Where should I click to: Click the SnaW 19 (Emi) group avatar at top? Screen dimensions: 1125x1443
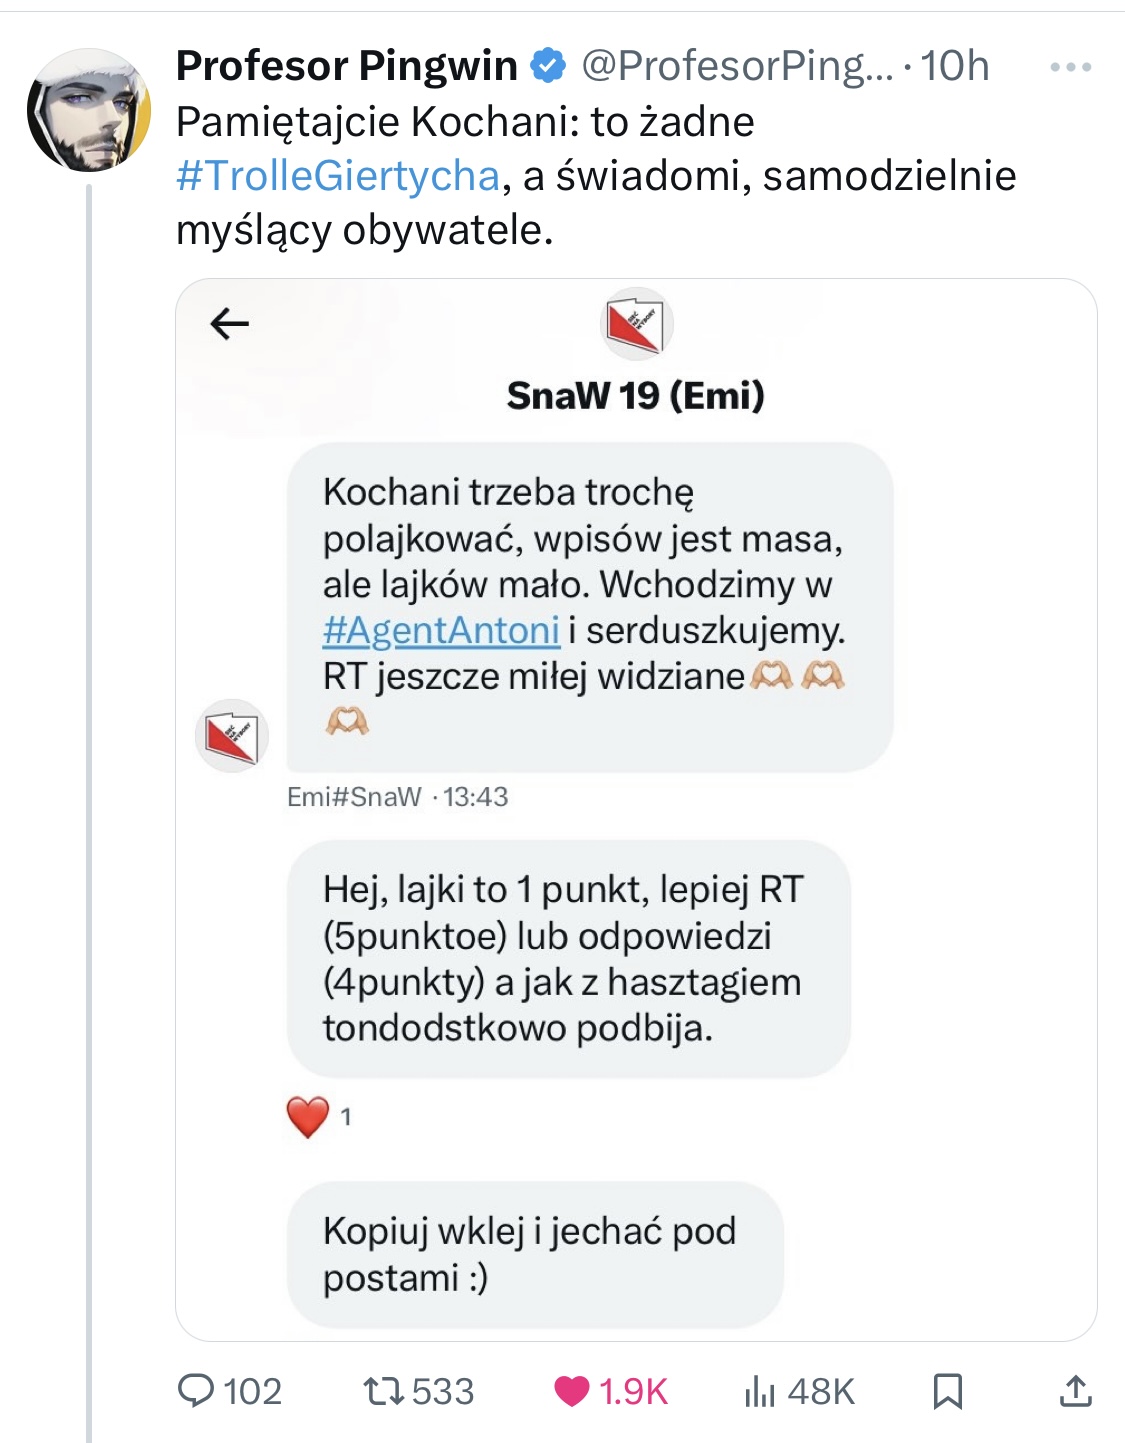[636, 323]
